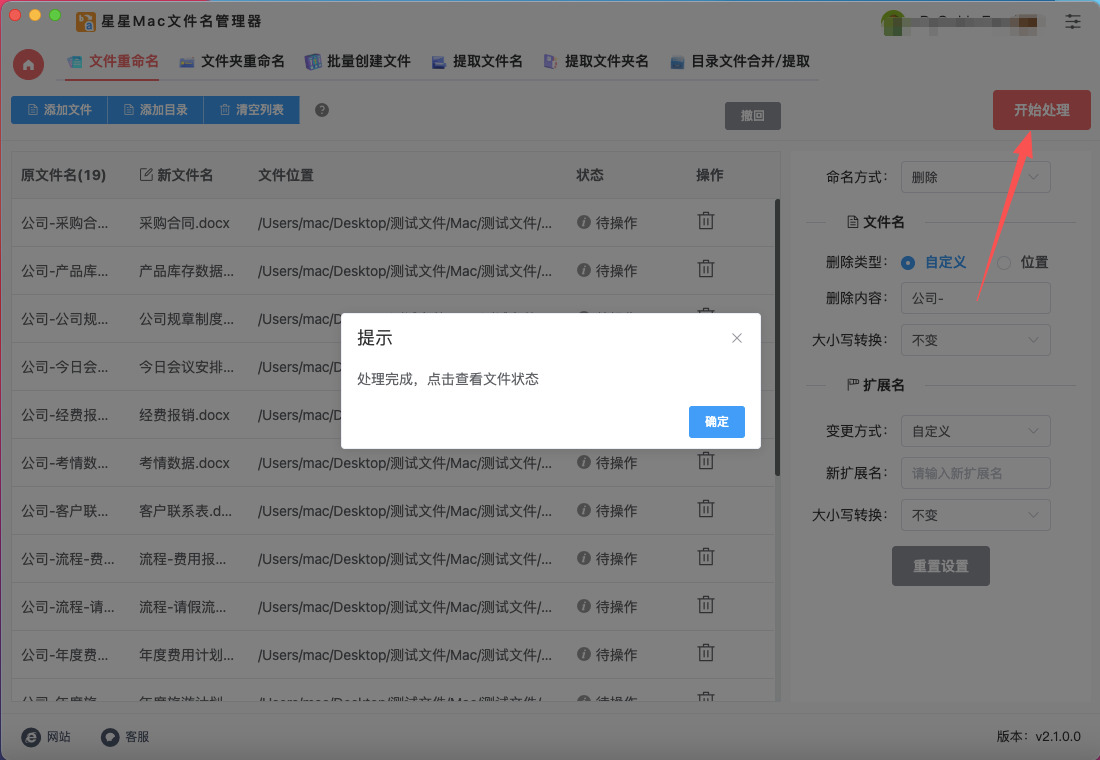Click the 版本: v2.1.0.0 label
The width and height of the screenshot is (1100, 760).
pyautogui.click(x=1038, y=736)
